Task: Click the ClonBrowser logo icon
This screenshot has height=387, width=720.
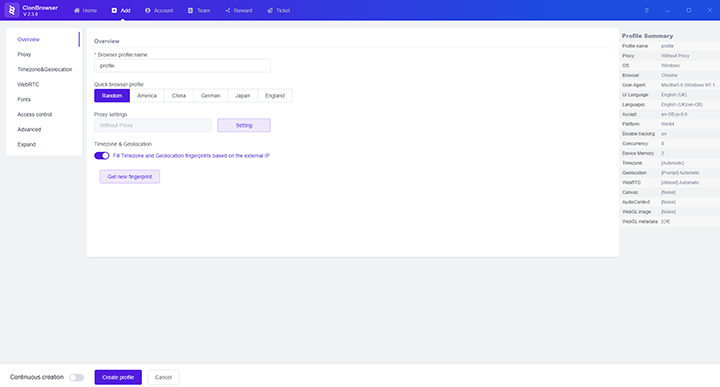Action: click(x=12, y=10)
